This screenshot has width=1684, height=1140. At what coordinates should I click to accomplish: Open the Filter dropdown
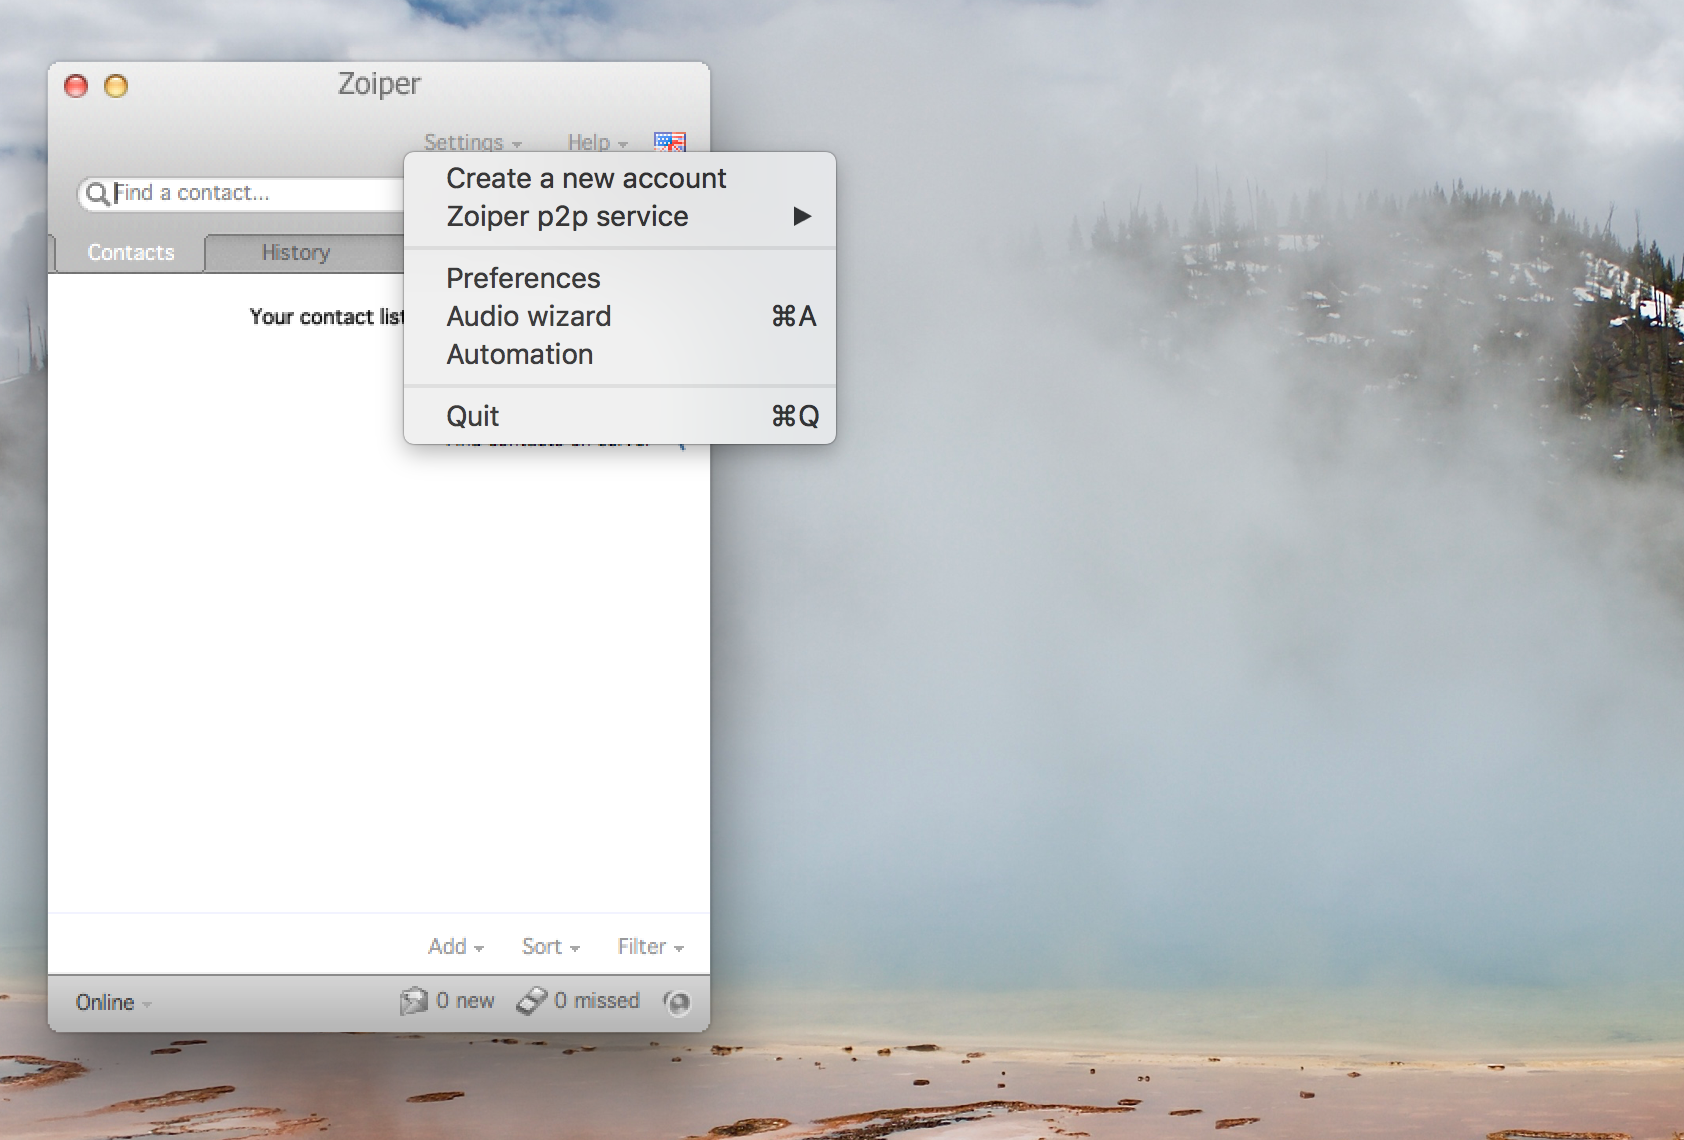pos(650,946)
